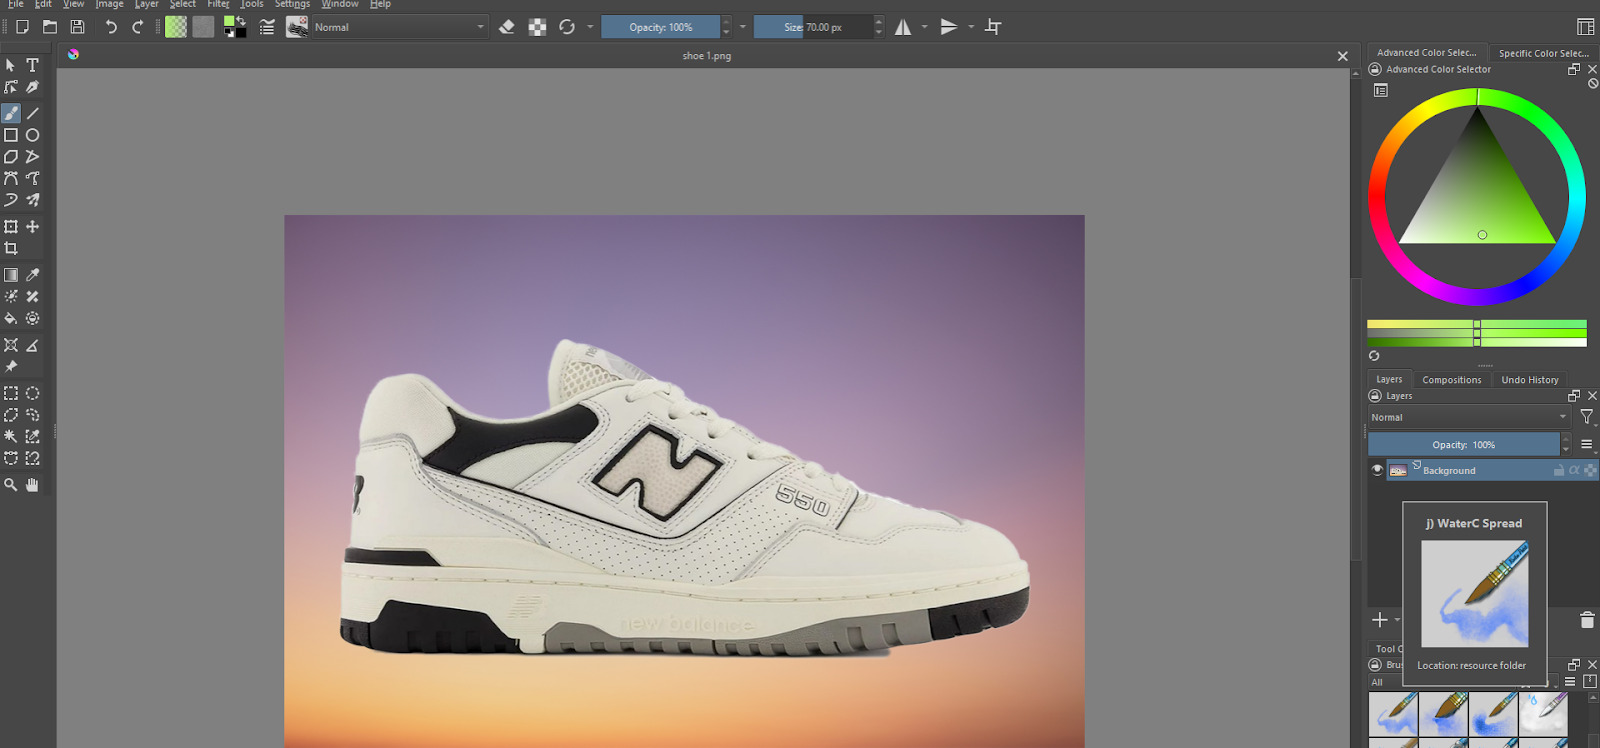Select the Shape Select arrow tool
1600x748 pixels.
(11, 65)
